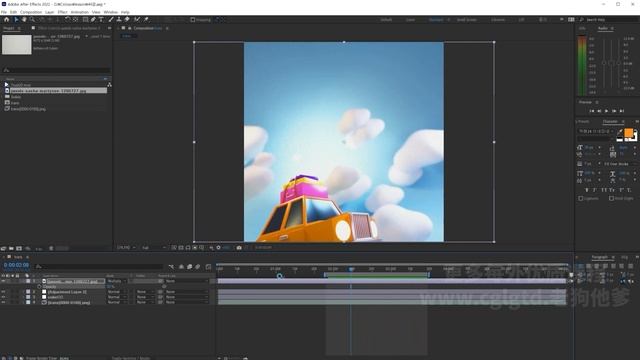
Task: Select the Roto Brush tool
Action: [x=137, y=19]
